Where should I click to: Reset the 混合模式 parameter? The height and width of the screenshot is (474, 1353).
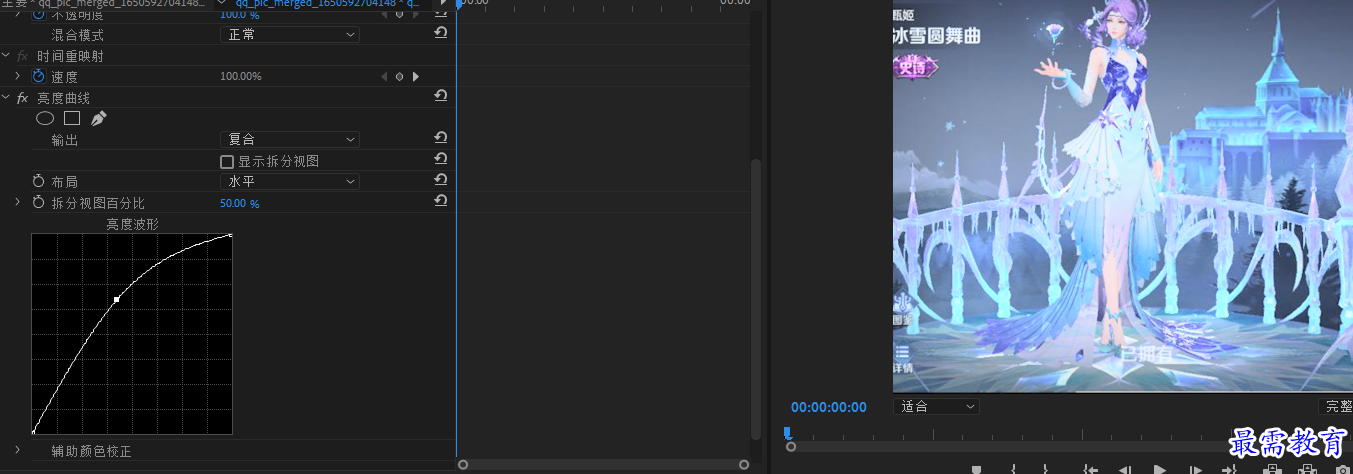440,34
